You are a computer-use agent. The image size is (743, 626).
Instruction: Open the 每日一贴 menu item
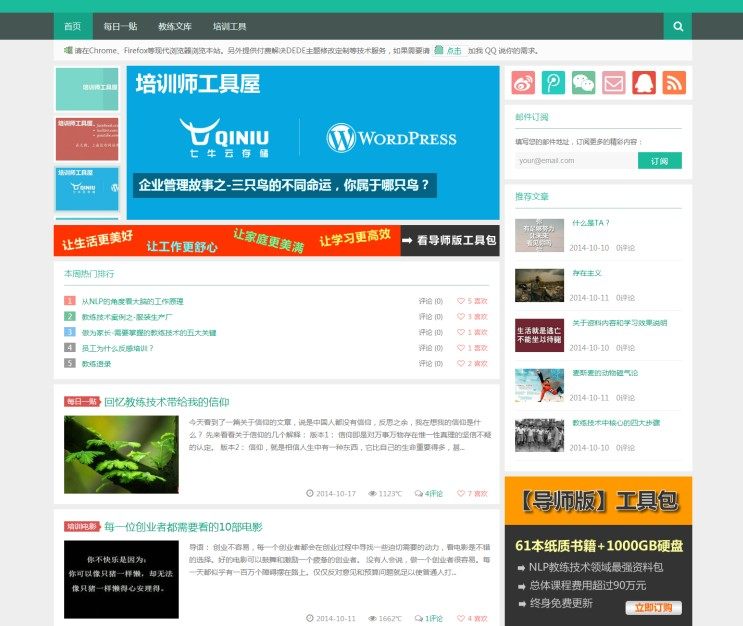[120, 26]
